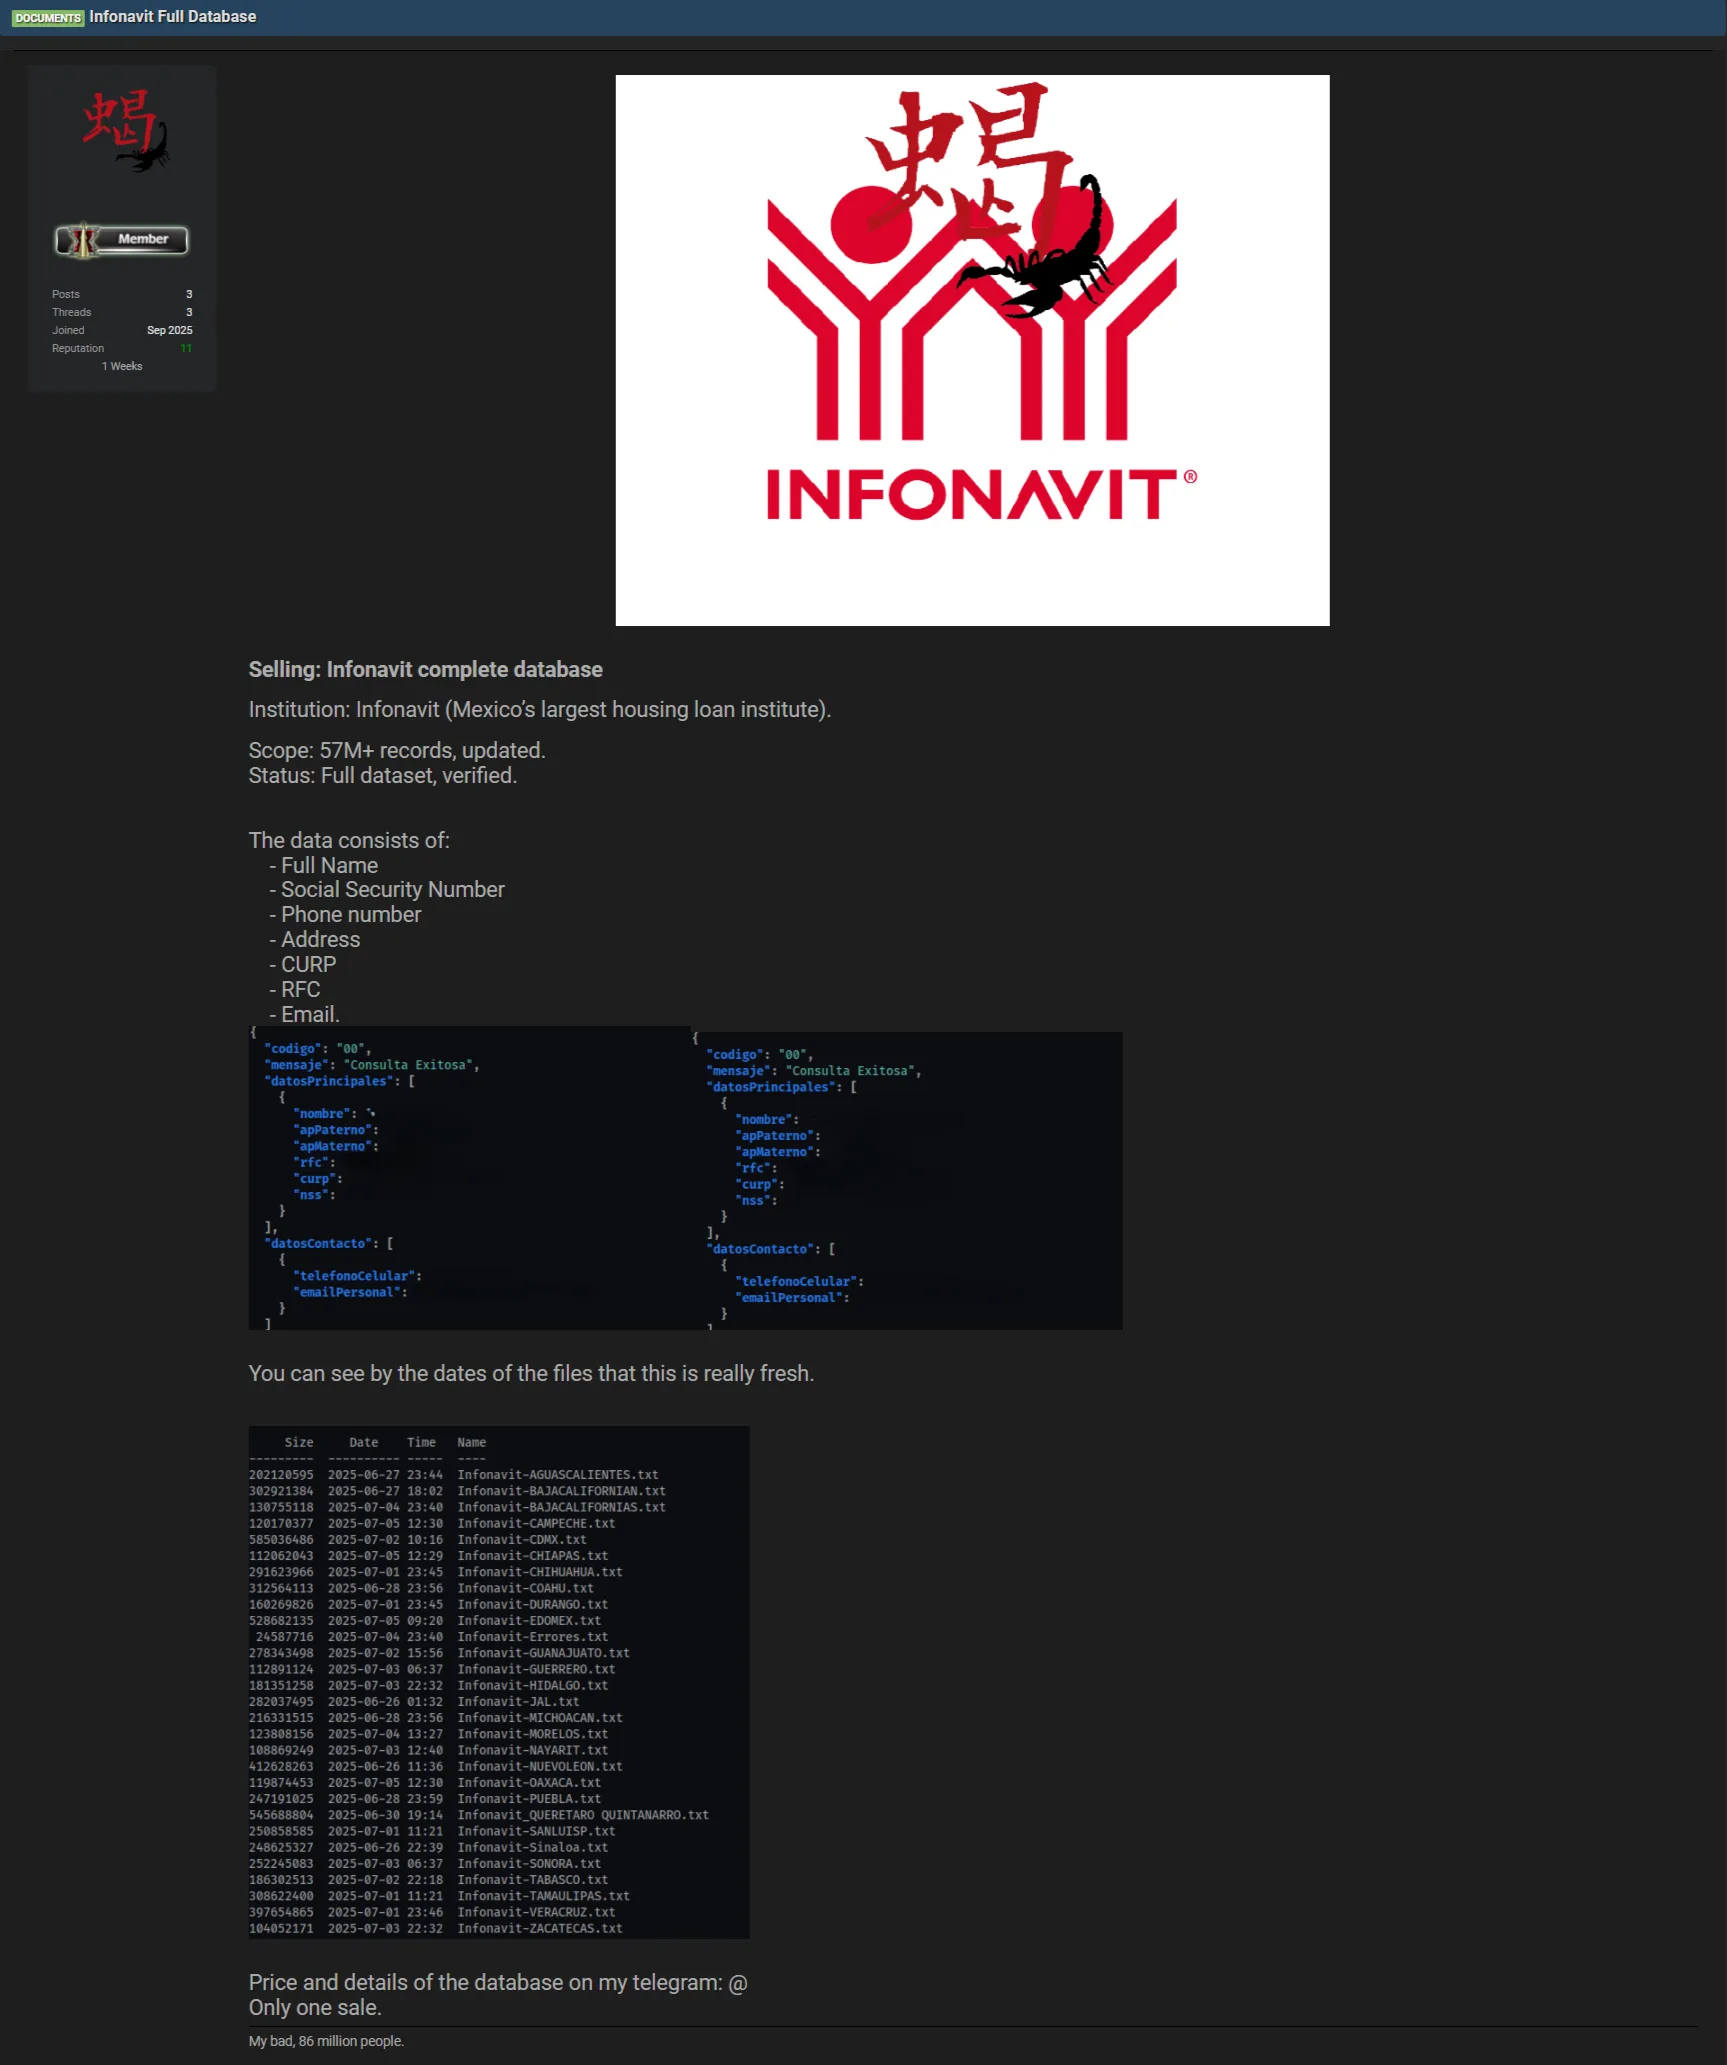Click the '1 Weeks' label under reputation
The image size is (1727, 2065).
tap(122, 366)
